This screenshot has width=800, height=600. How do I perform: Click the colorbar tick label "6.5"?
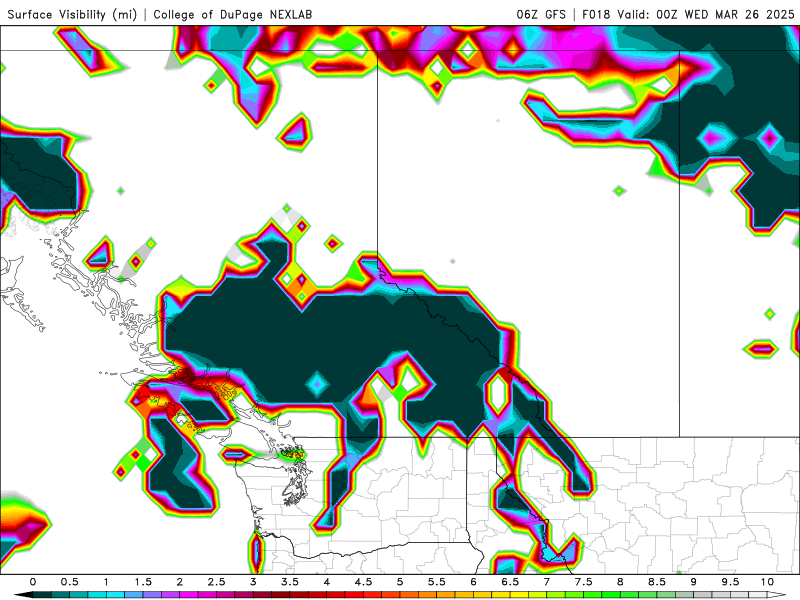click(510, 582)
